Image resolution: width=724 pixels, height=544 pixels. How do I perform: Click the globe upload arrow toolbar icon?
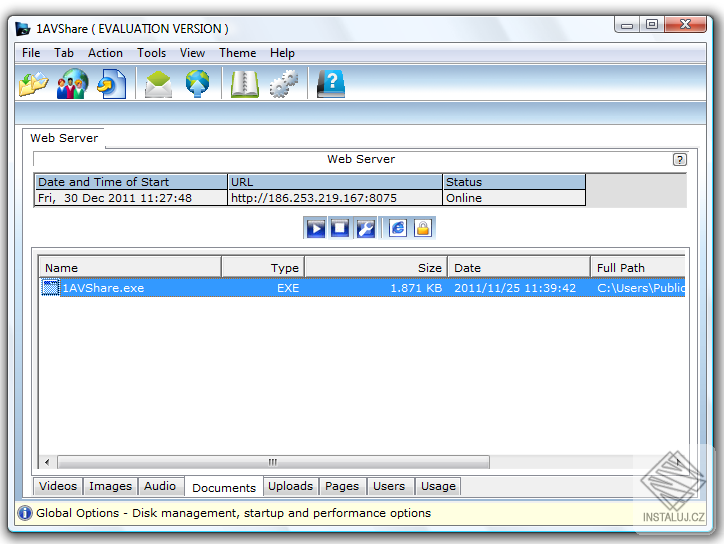pos(198,84)
